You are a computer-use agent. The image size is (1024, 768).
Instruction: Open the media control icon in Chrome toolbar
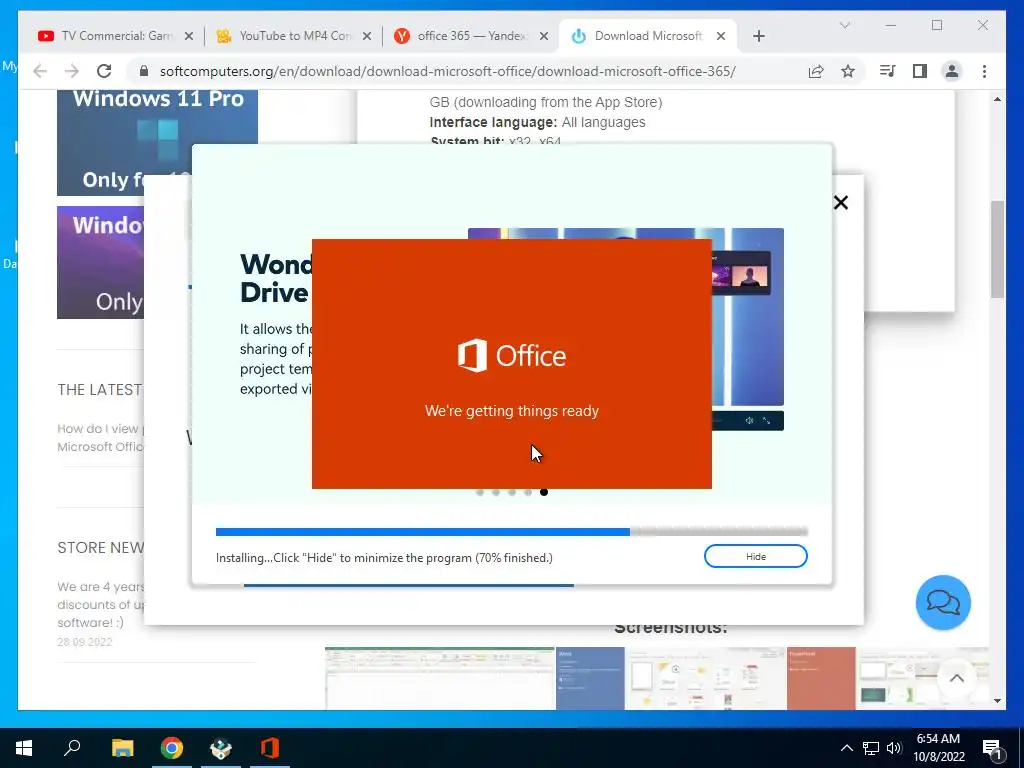pos(888,71)
